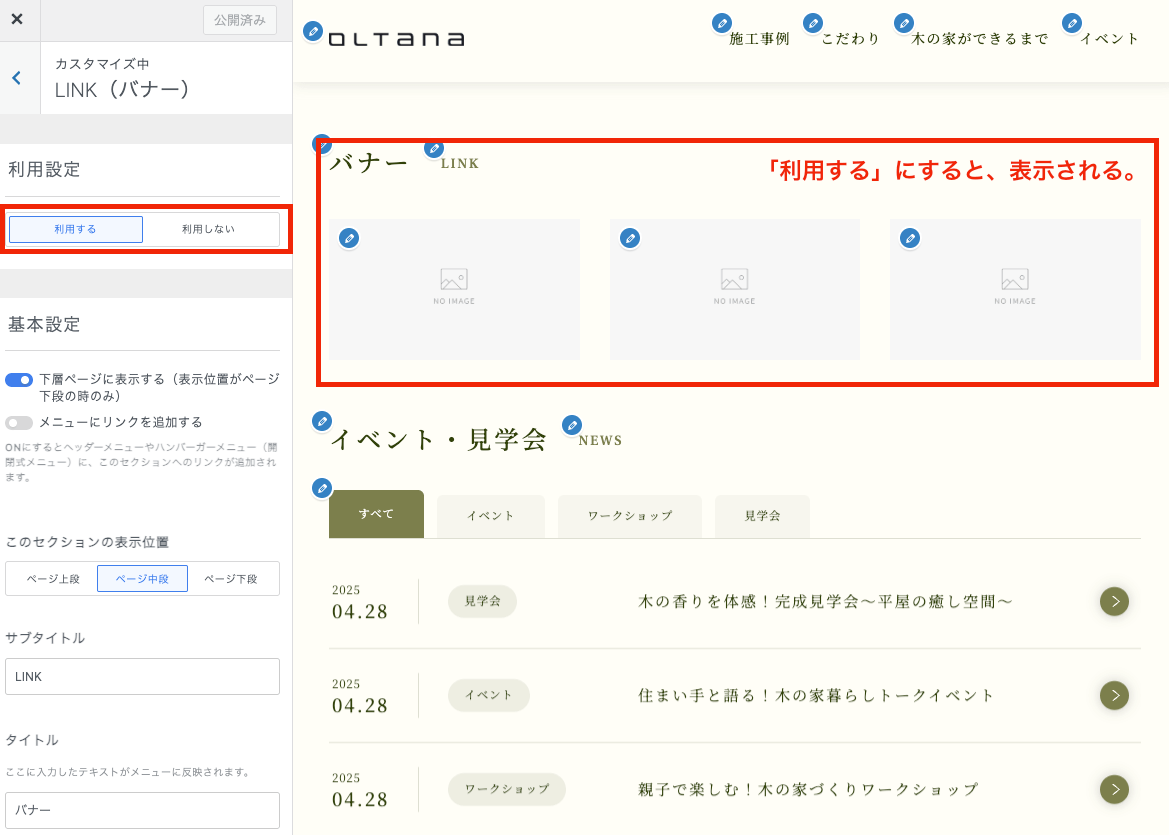Click the edit pencil above the すべて tab
This screenshot has height=835, width=1169.
(x=321, y=488)
